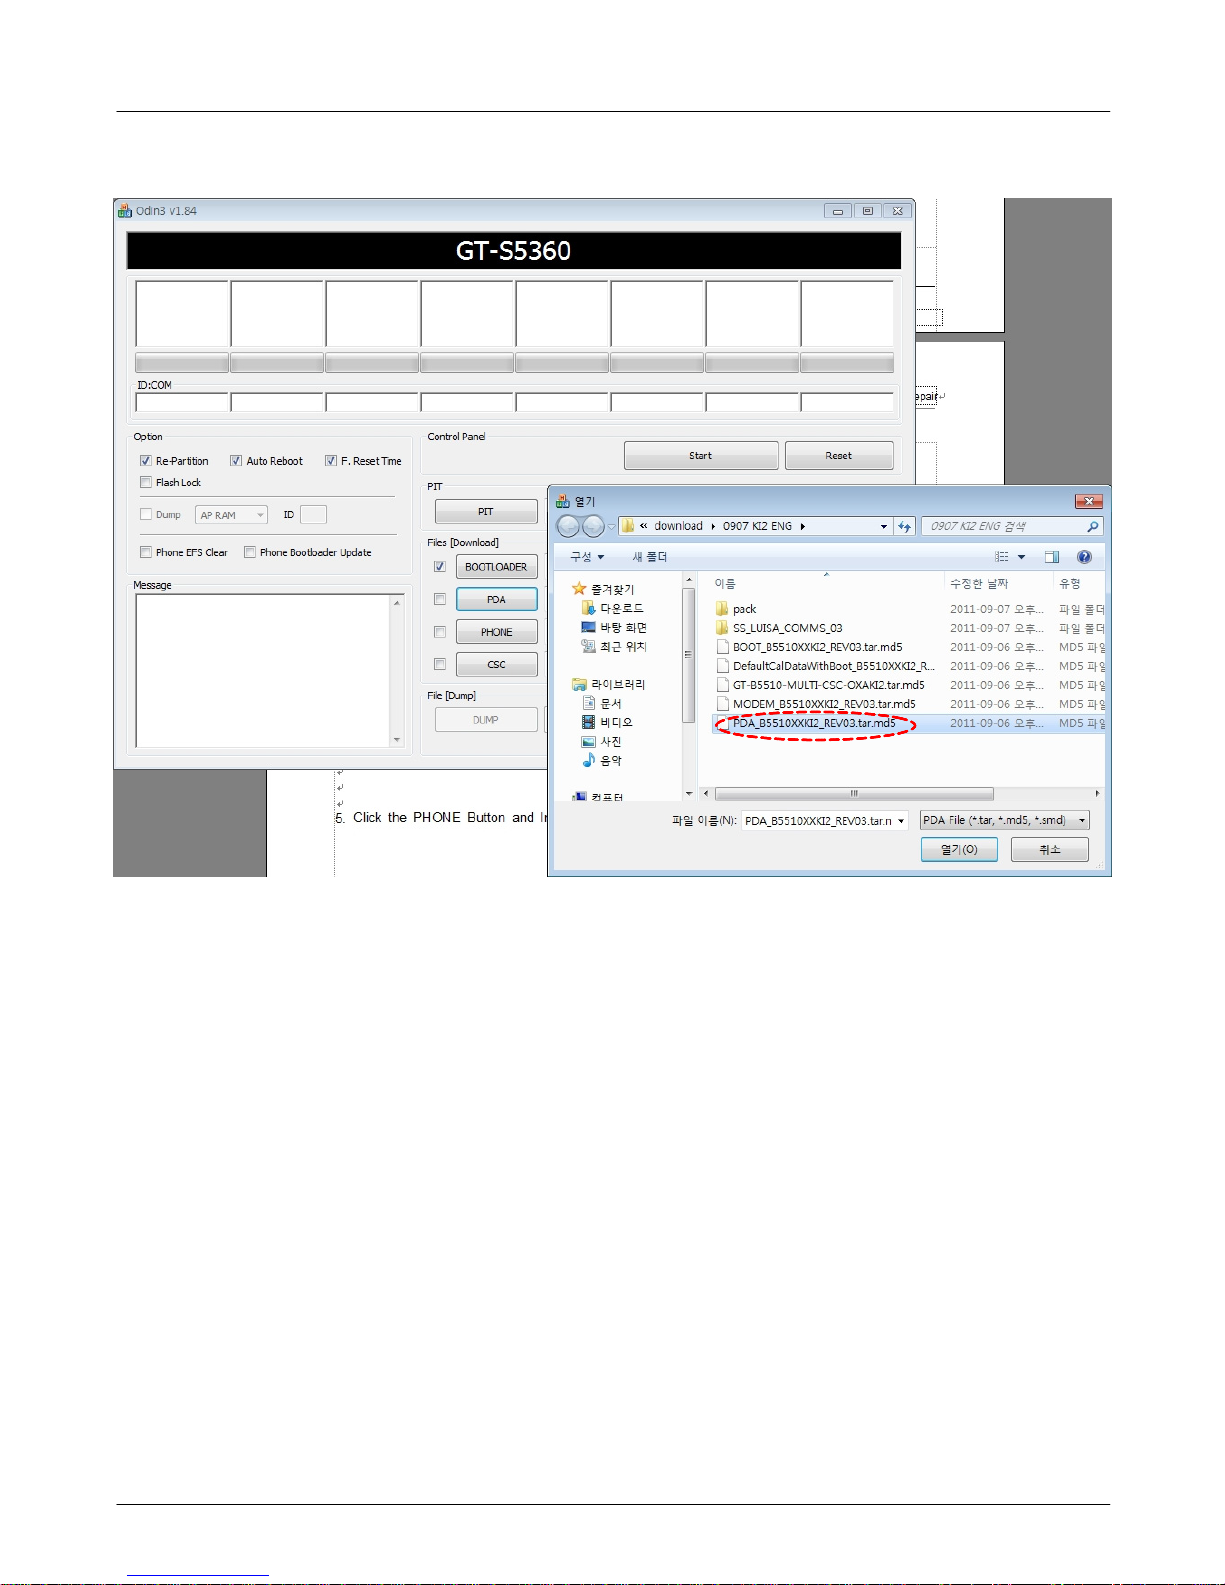Select MODEM_B5510XXKI2_REV03.tar.md5 file icon
This screenshot has height=1585, width=1225.
pos(722,704)
